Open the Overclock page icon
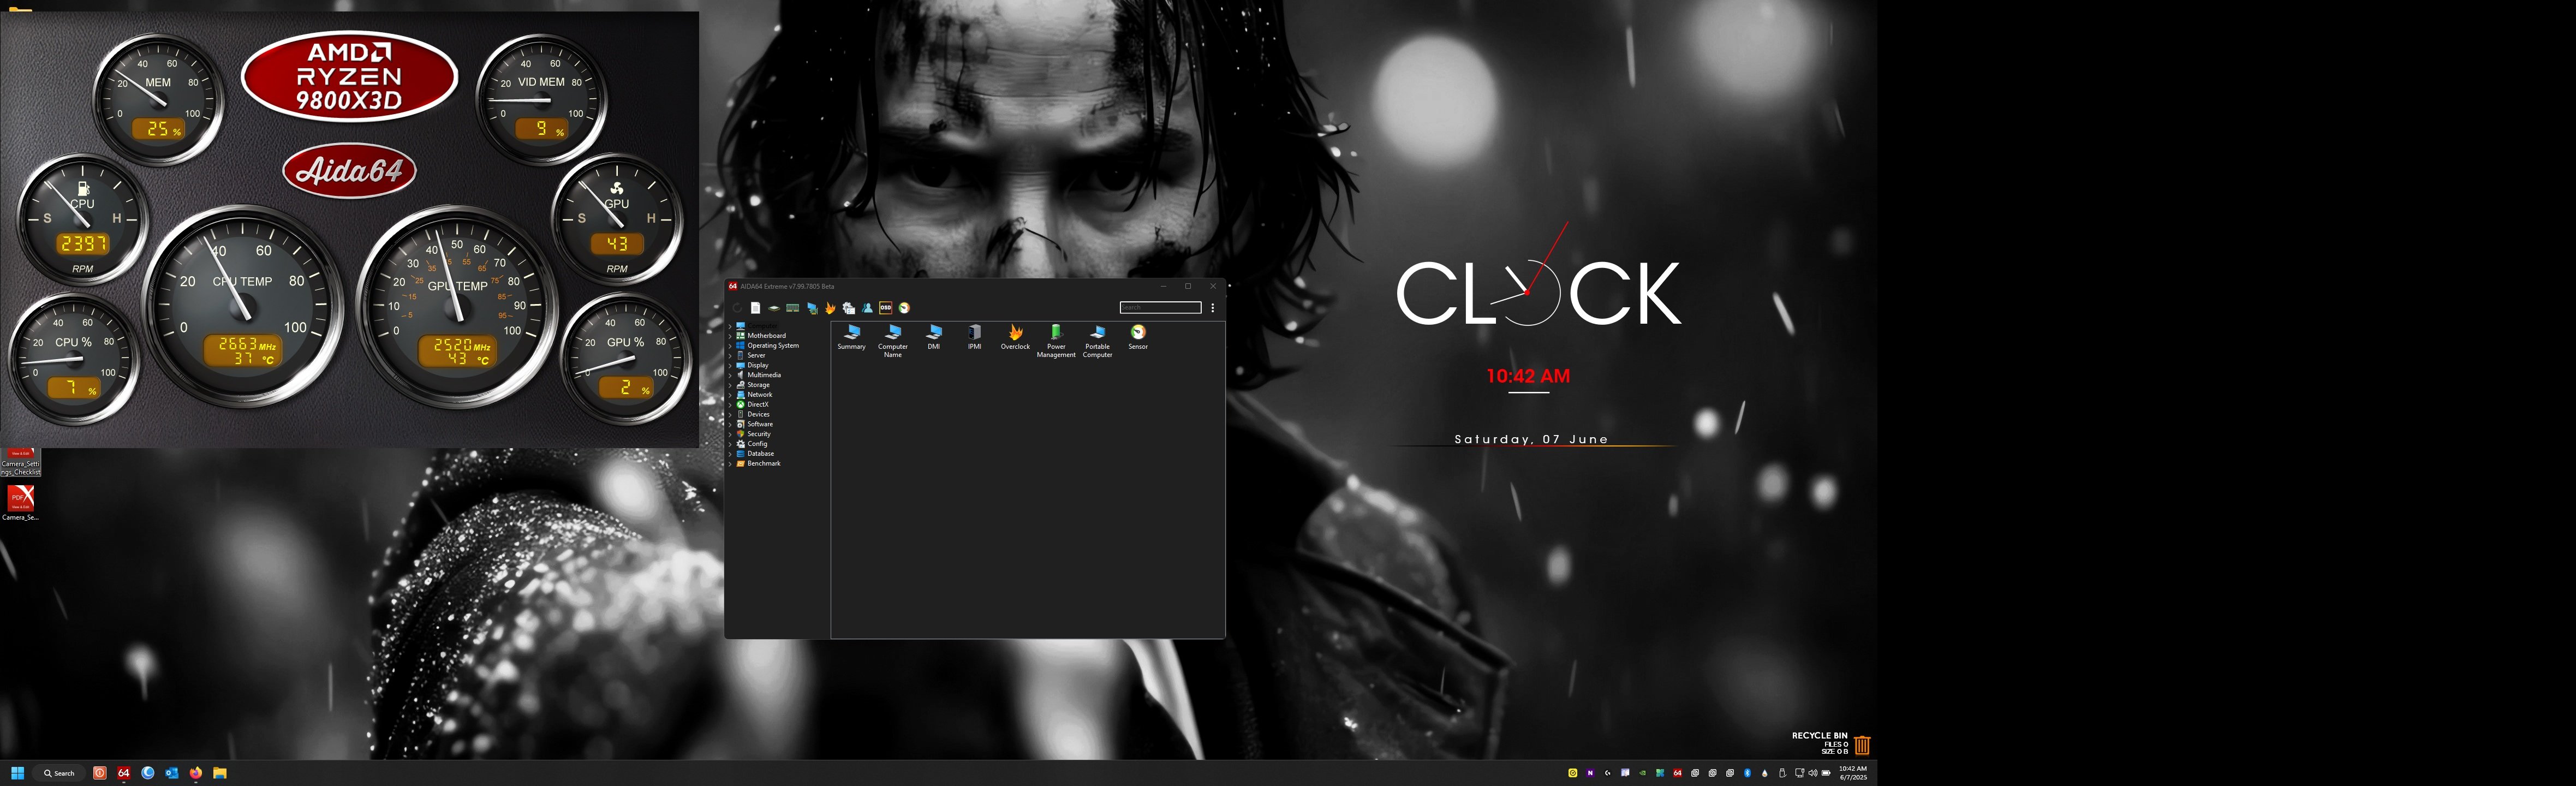Image resolution: width=2576 pixels, height=786 pixels. pos(1015,337)
